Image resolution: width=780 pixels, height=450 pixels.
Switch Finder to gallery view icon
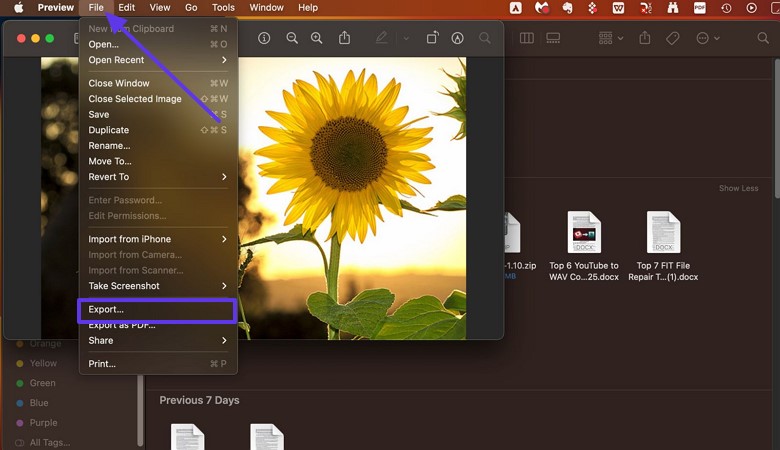tap(553, 38)
